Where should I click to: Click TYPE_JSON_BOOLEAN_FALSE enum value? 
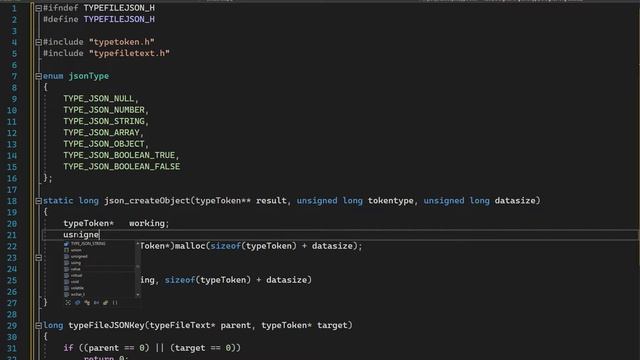[121, 167]
